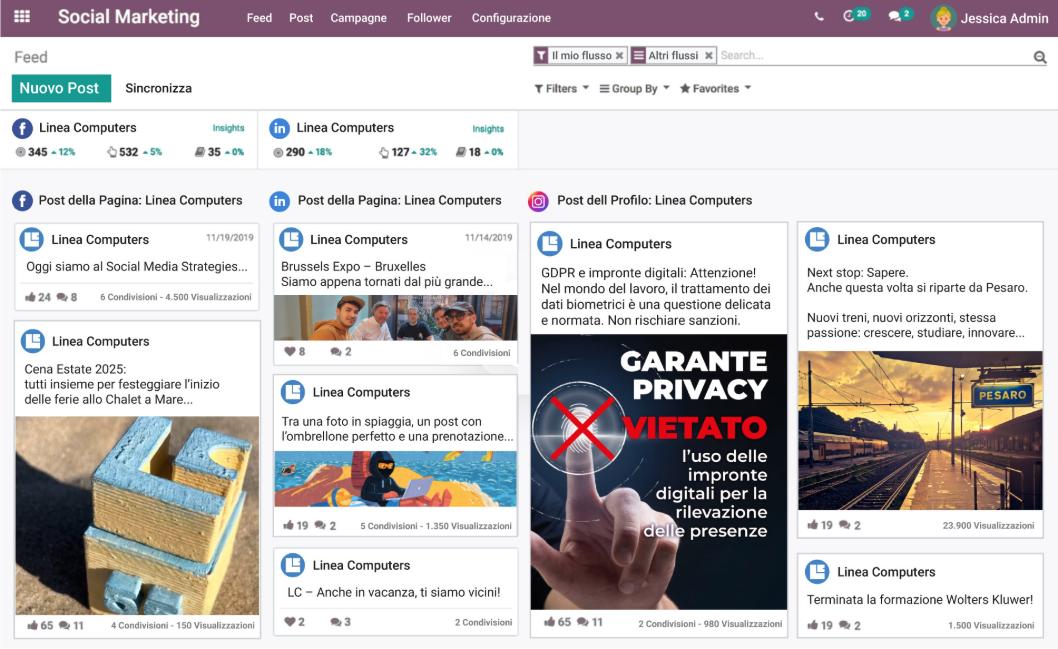The height and width of the screenshot is (649, 1058).
Task: Open Insights link for Facebook account
Action: (x=228, y=128)
